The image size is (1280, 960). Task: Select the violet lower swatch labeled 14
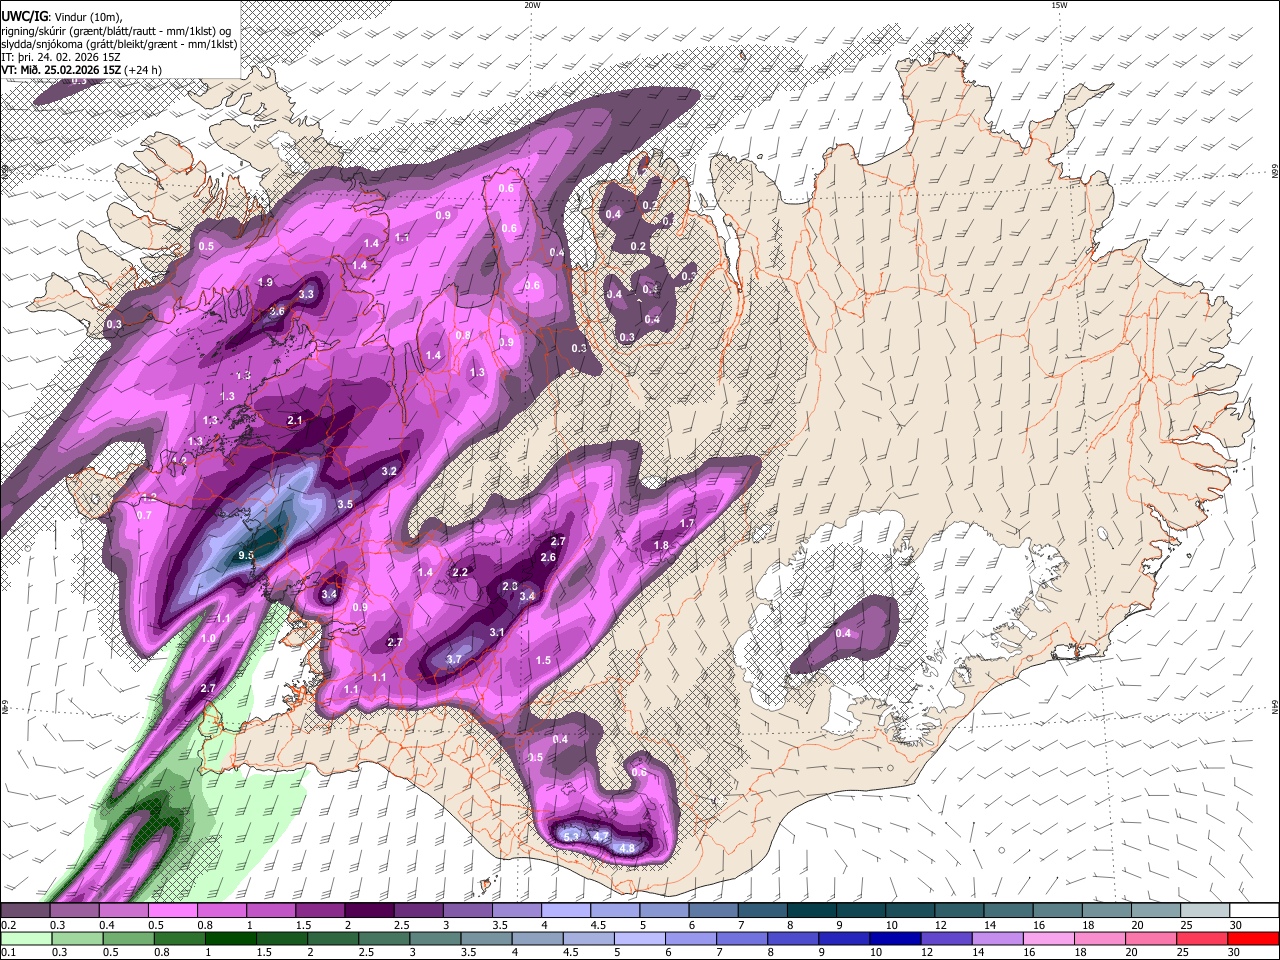coord(996,938)
